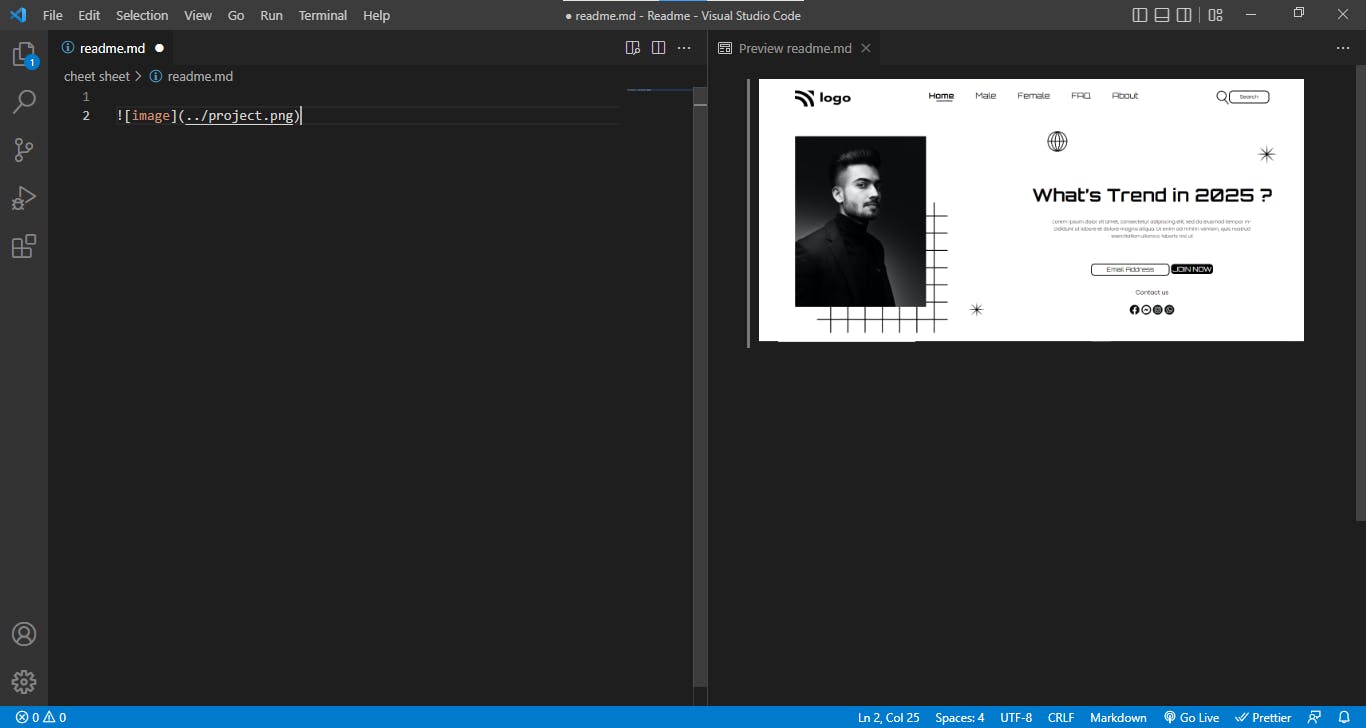The image size is (1366, 728).
Task: Click the Go Live status button
Action: tap(1191, 717)
